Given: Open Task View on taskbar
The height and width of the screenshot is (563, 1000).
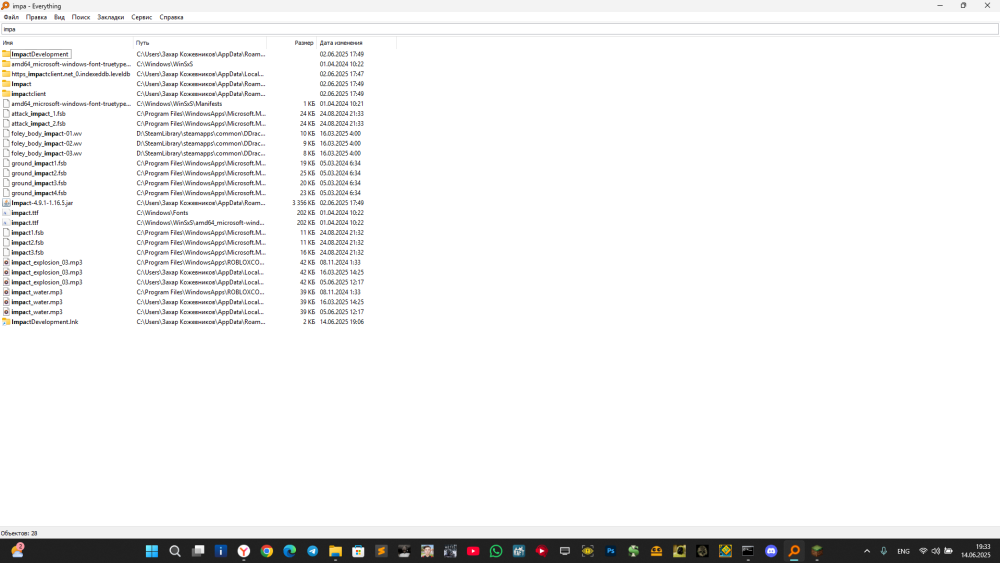Looking at the screenshot, I should point(198,551).
